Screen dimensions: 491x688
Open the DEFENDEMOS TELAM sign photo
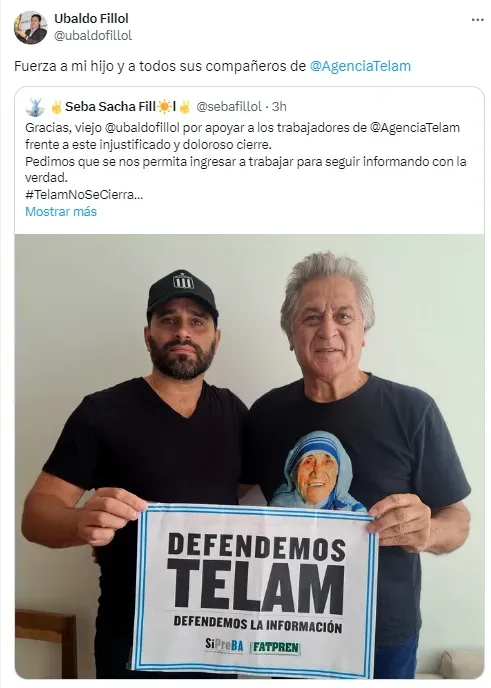point(250,456)
